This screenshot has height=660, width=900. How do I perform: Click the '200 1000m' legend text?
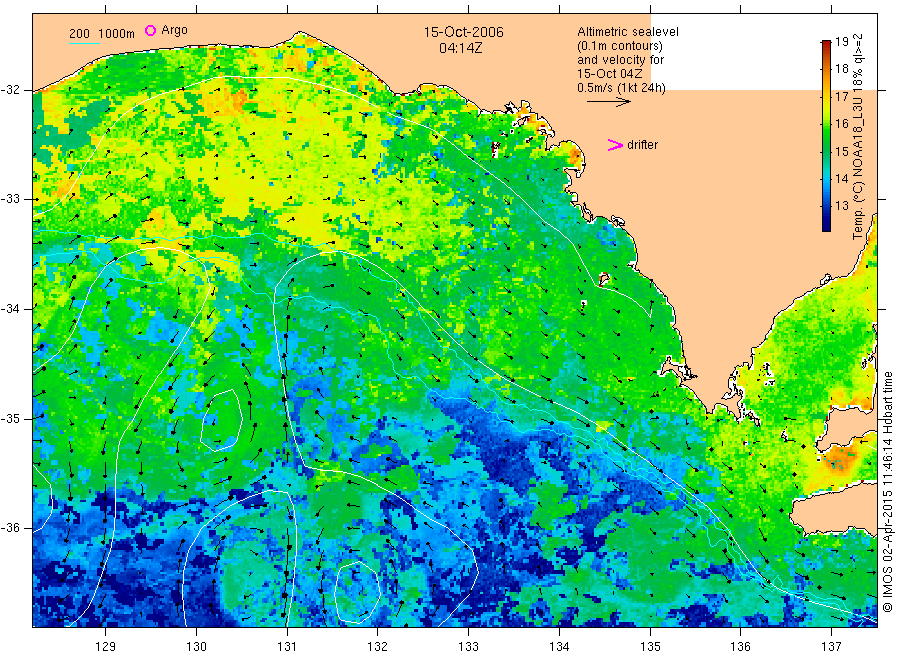pyautogui.click(x=102, y=34)
